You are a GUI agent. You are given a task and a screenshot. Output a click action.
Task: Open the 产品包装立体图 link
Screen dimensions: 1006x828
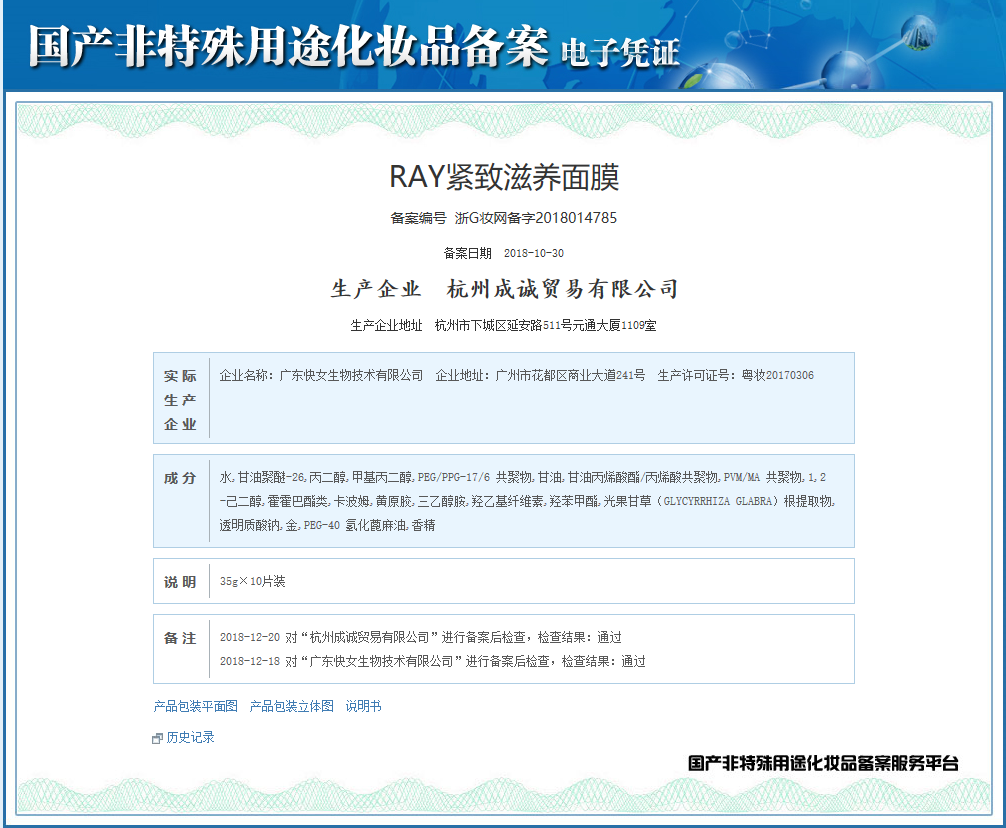click(x=291, y=706)
